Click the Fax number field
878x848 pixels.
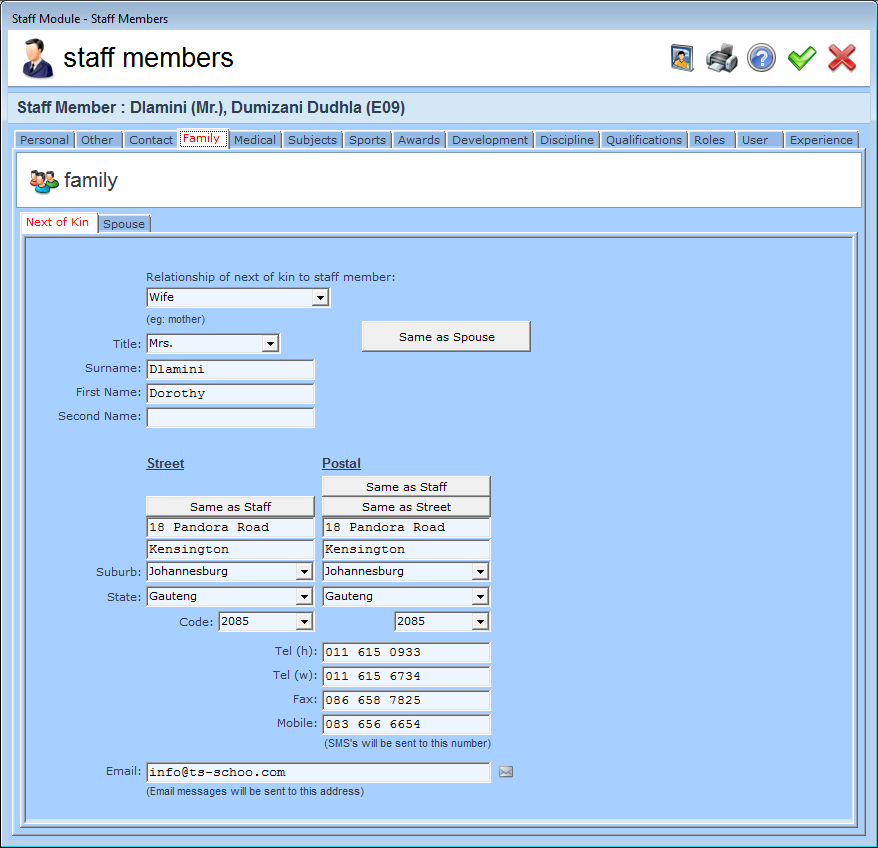coord(406,701)
